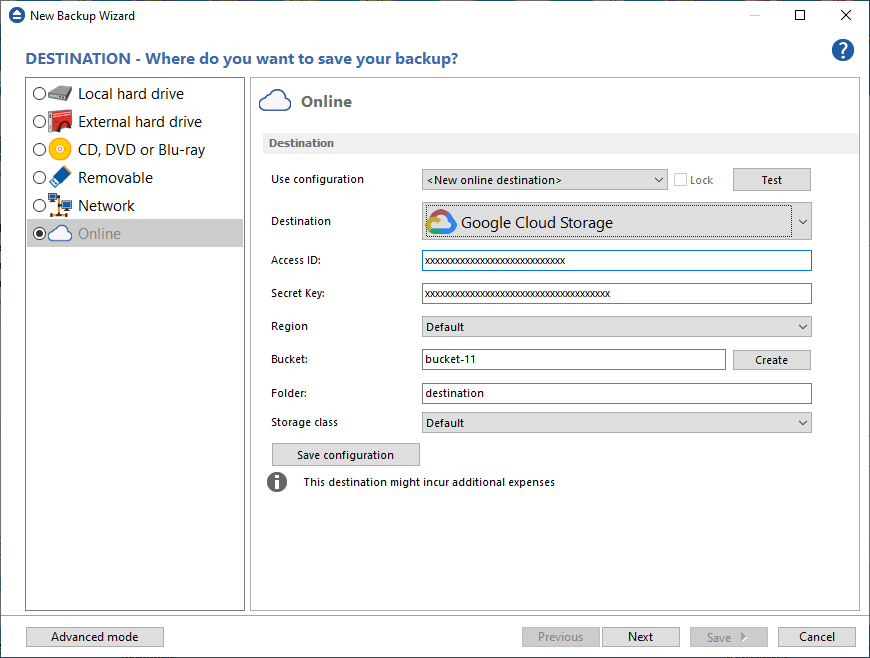
Task: Click the Google Cloud Storage logo icon
Action: tap(442, 222)
